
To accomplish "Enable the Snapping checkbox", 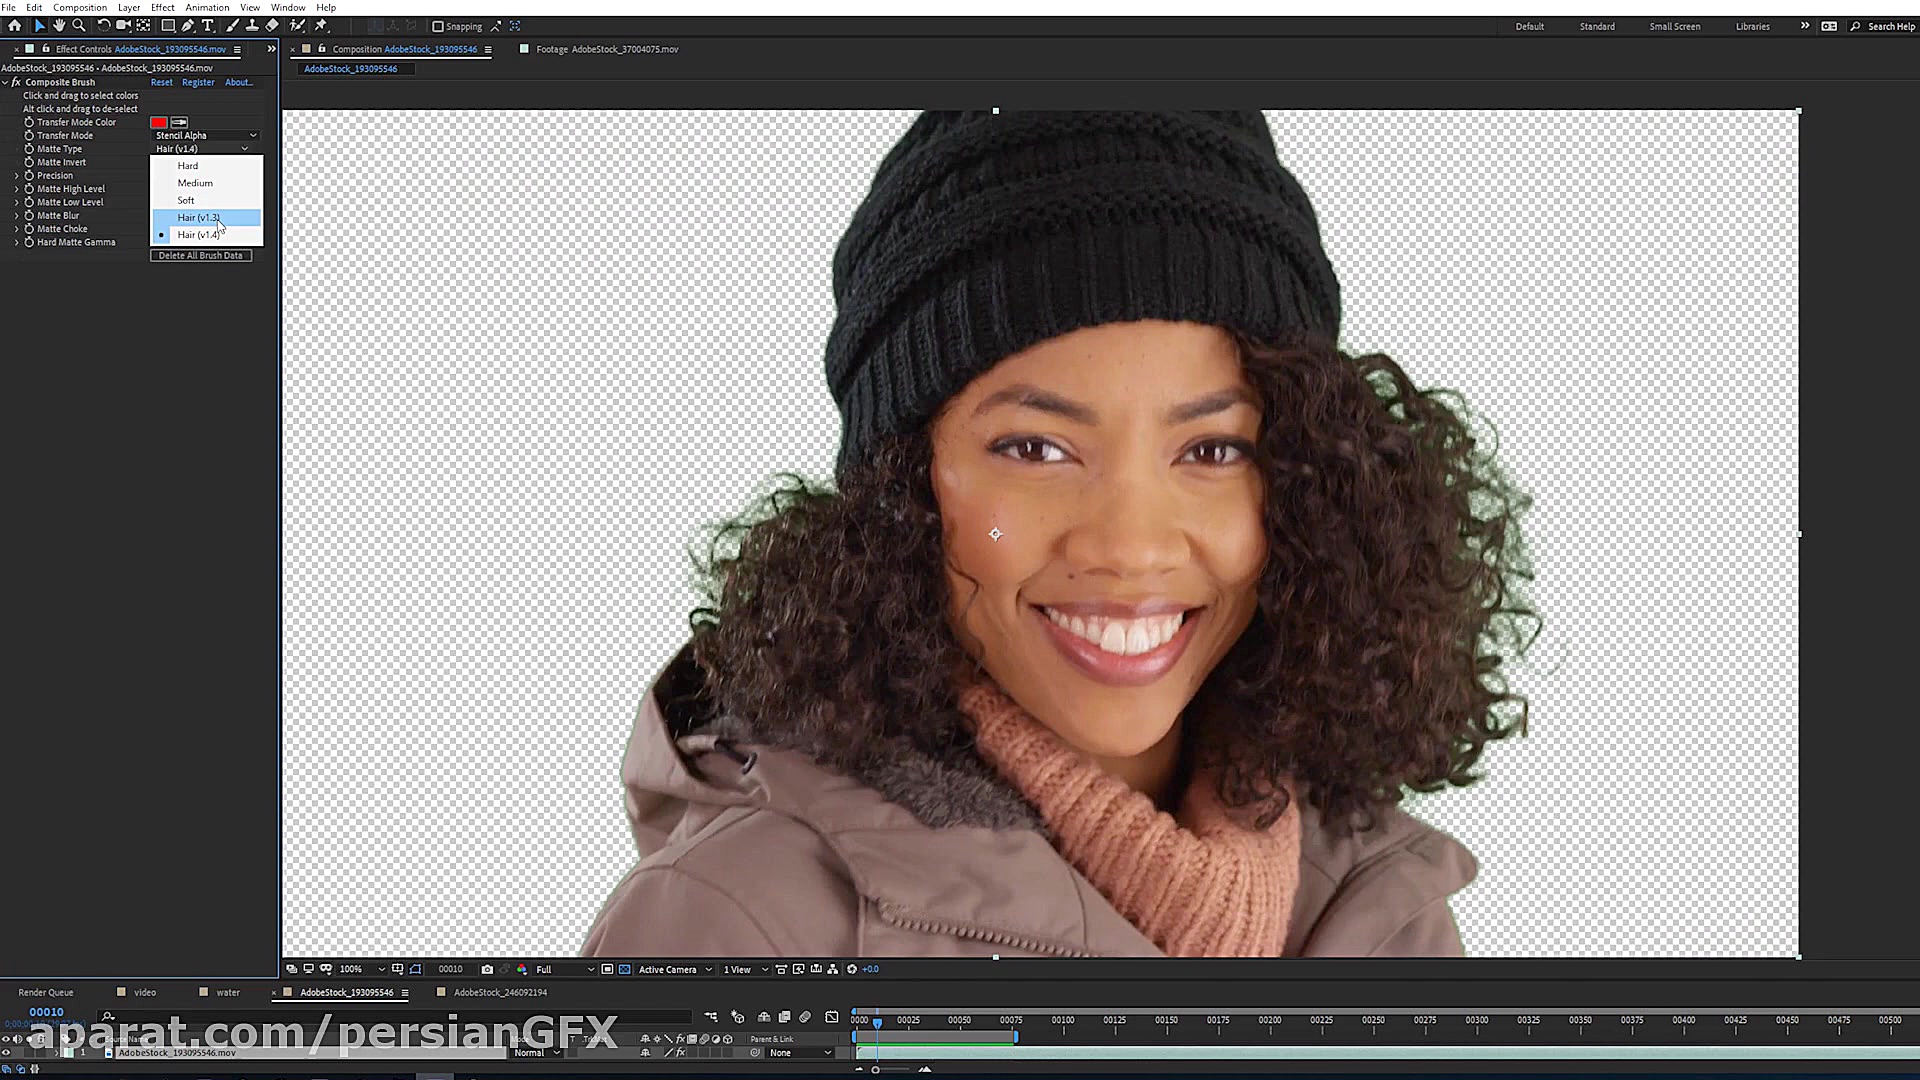I will click(x=438, y=27).
